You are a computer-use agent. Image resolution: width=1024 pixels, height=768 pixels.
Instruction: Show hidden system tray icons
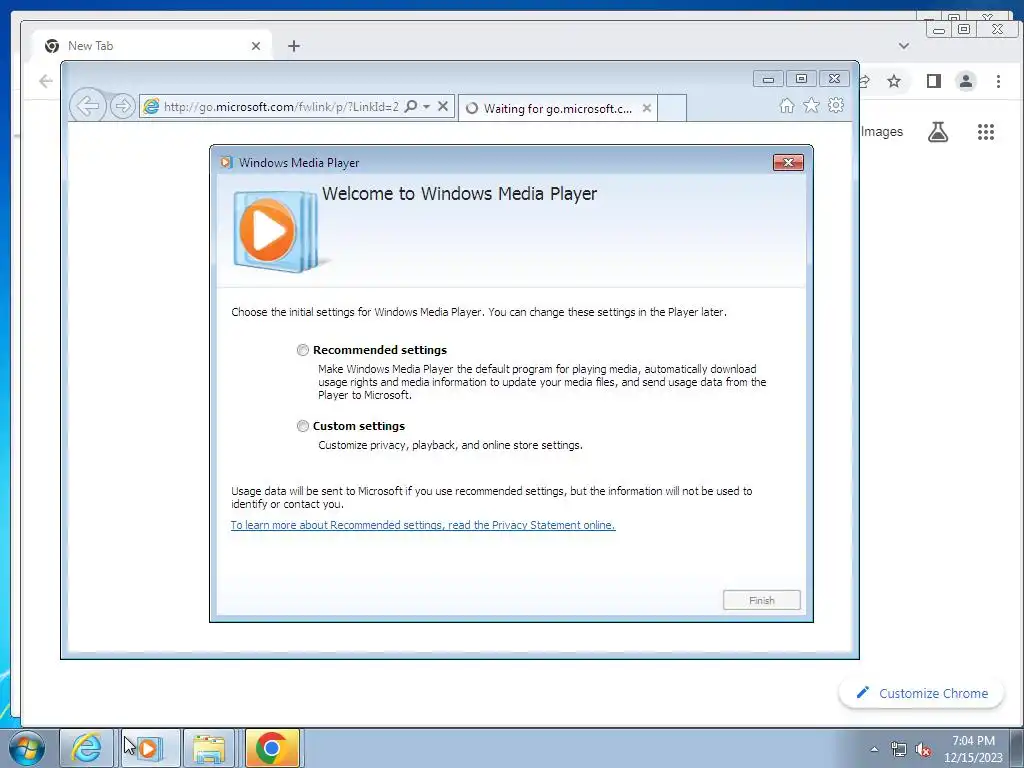[x=874, y=748]
